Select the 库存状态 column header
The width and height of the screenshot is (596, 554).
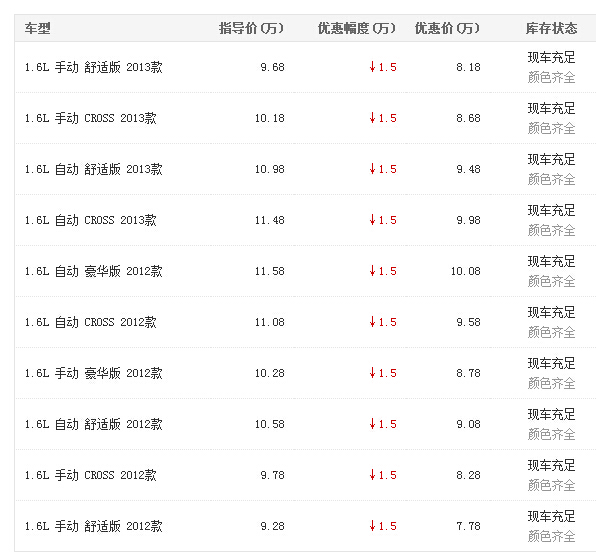coord(552,28)
